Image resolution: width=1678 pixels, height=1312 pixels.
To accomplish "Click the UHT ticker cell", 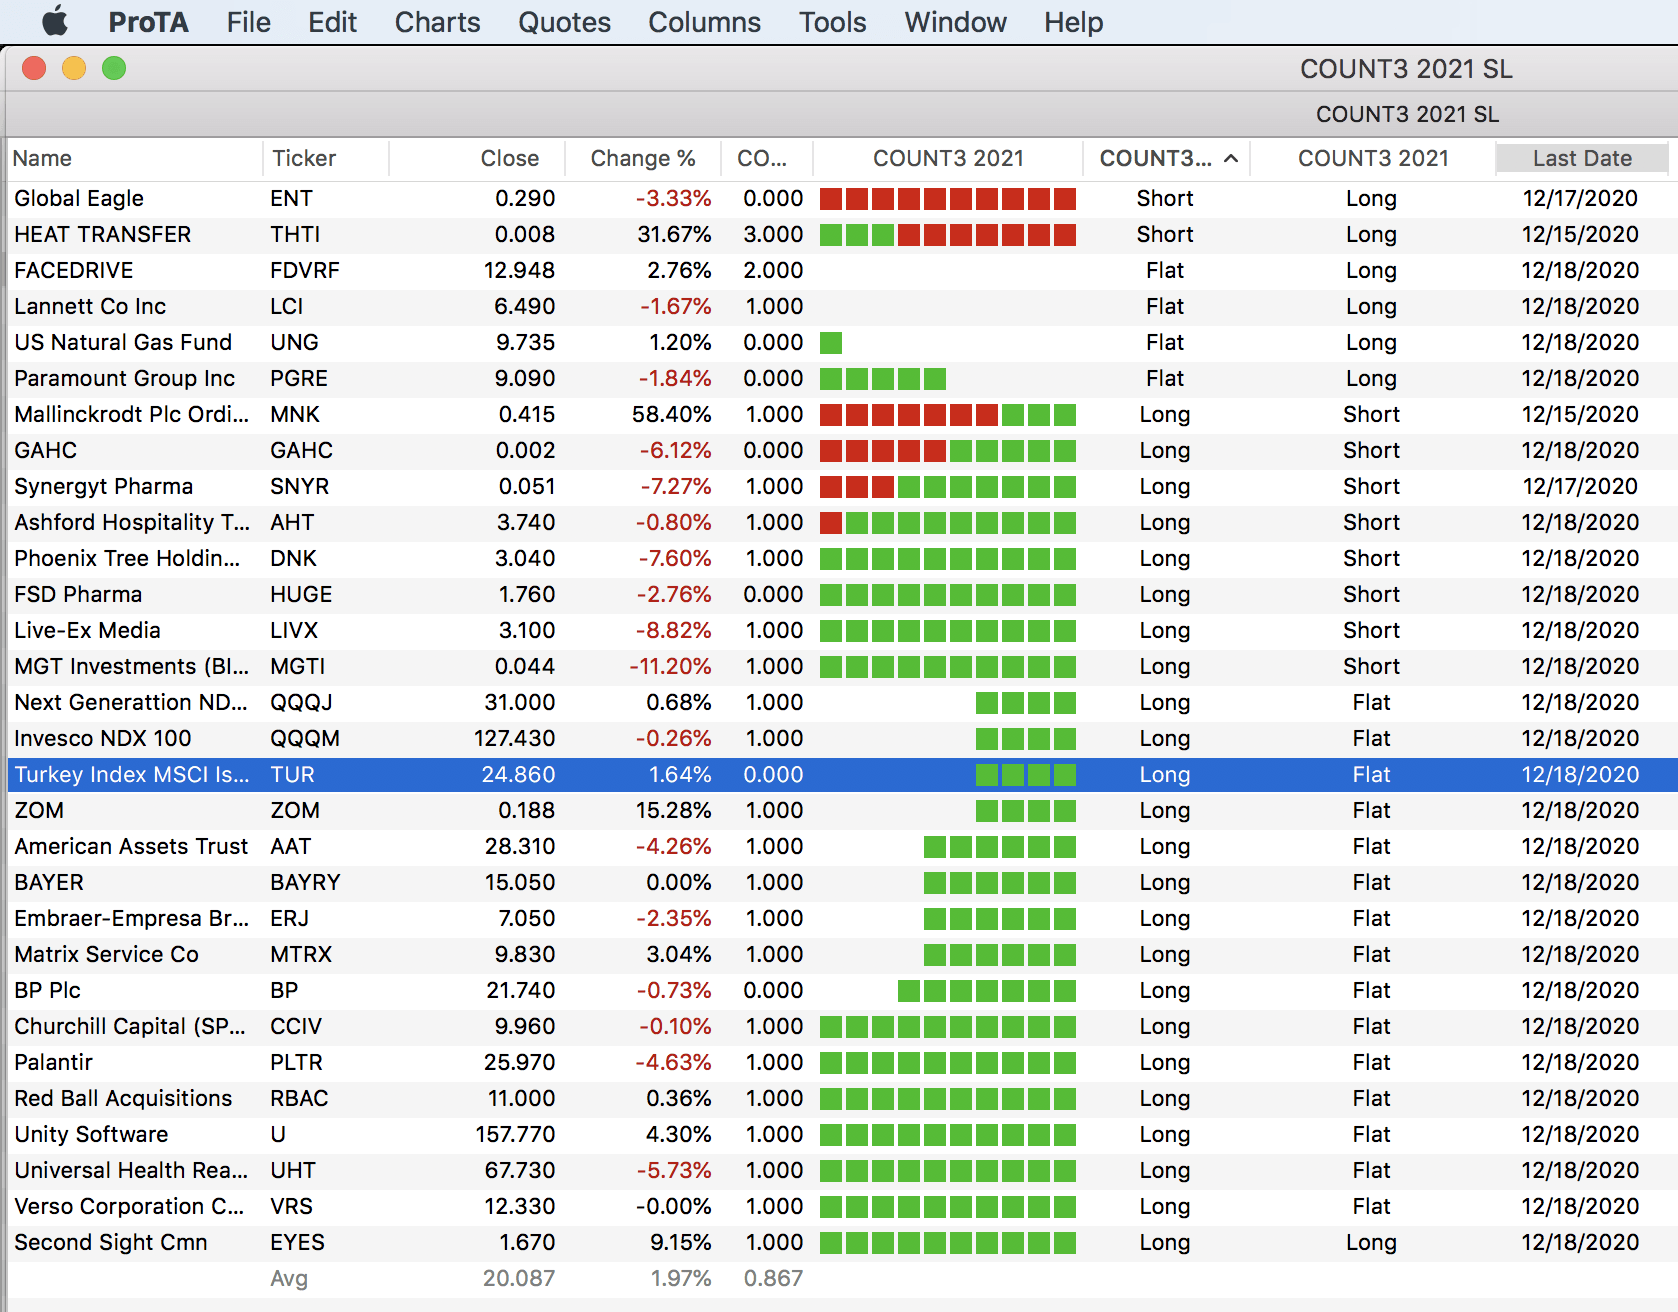I will (293, 1170).
